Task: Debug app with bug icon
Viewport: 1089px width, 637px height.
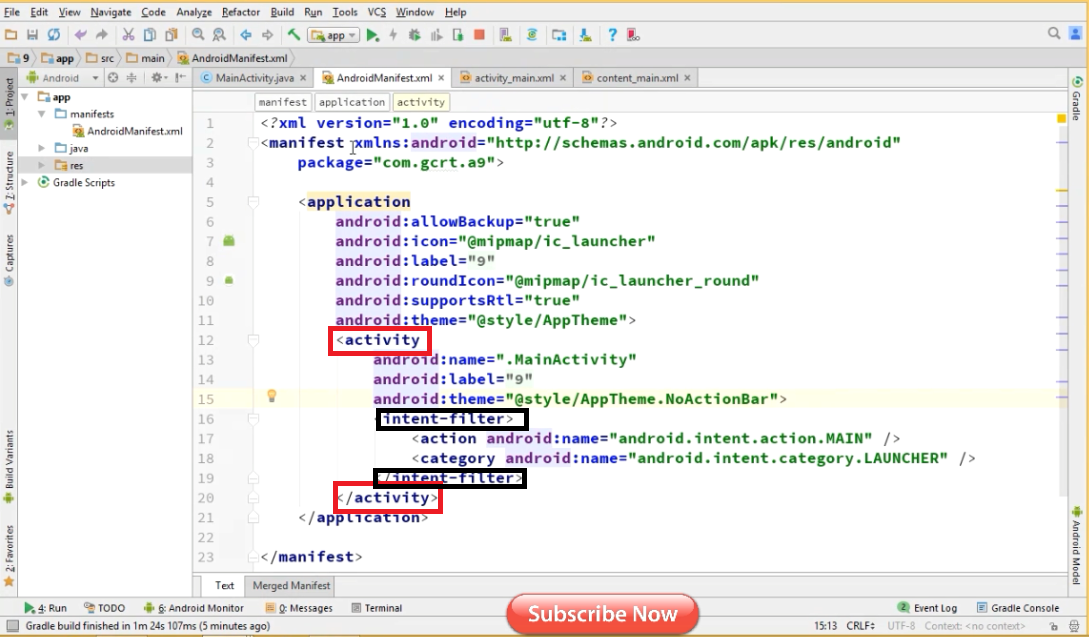Action: [x=415, y=35]
